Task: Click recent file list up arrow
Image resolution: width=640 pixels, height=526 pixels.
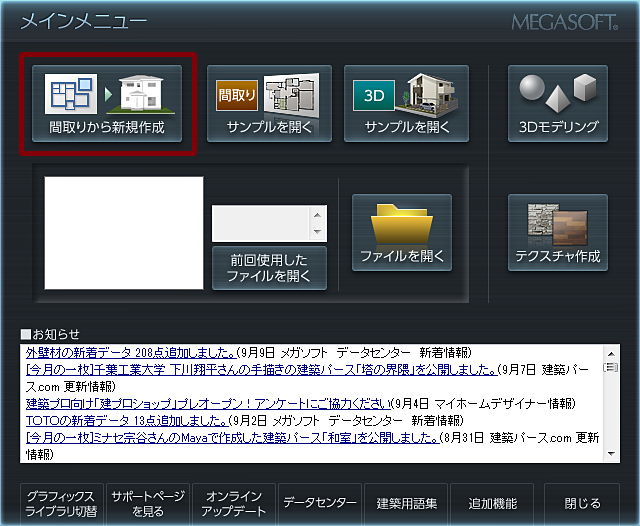Action: coord(319,214)
